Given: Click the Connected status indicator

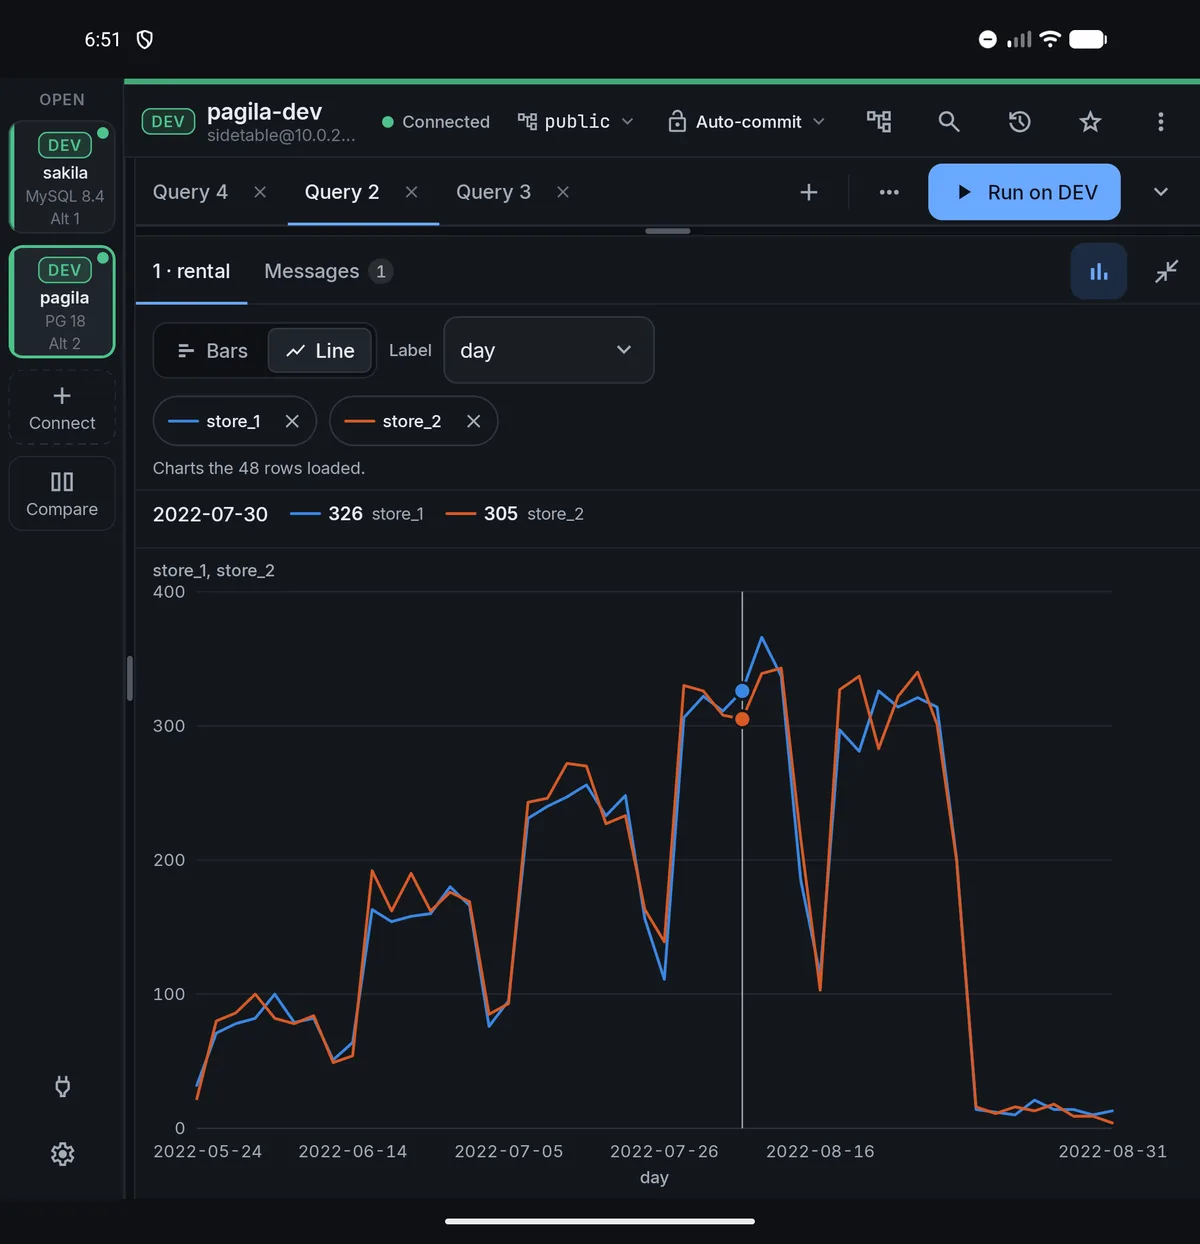Looking at the screenshot, I should click(436, 122).
